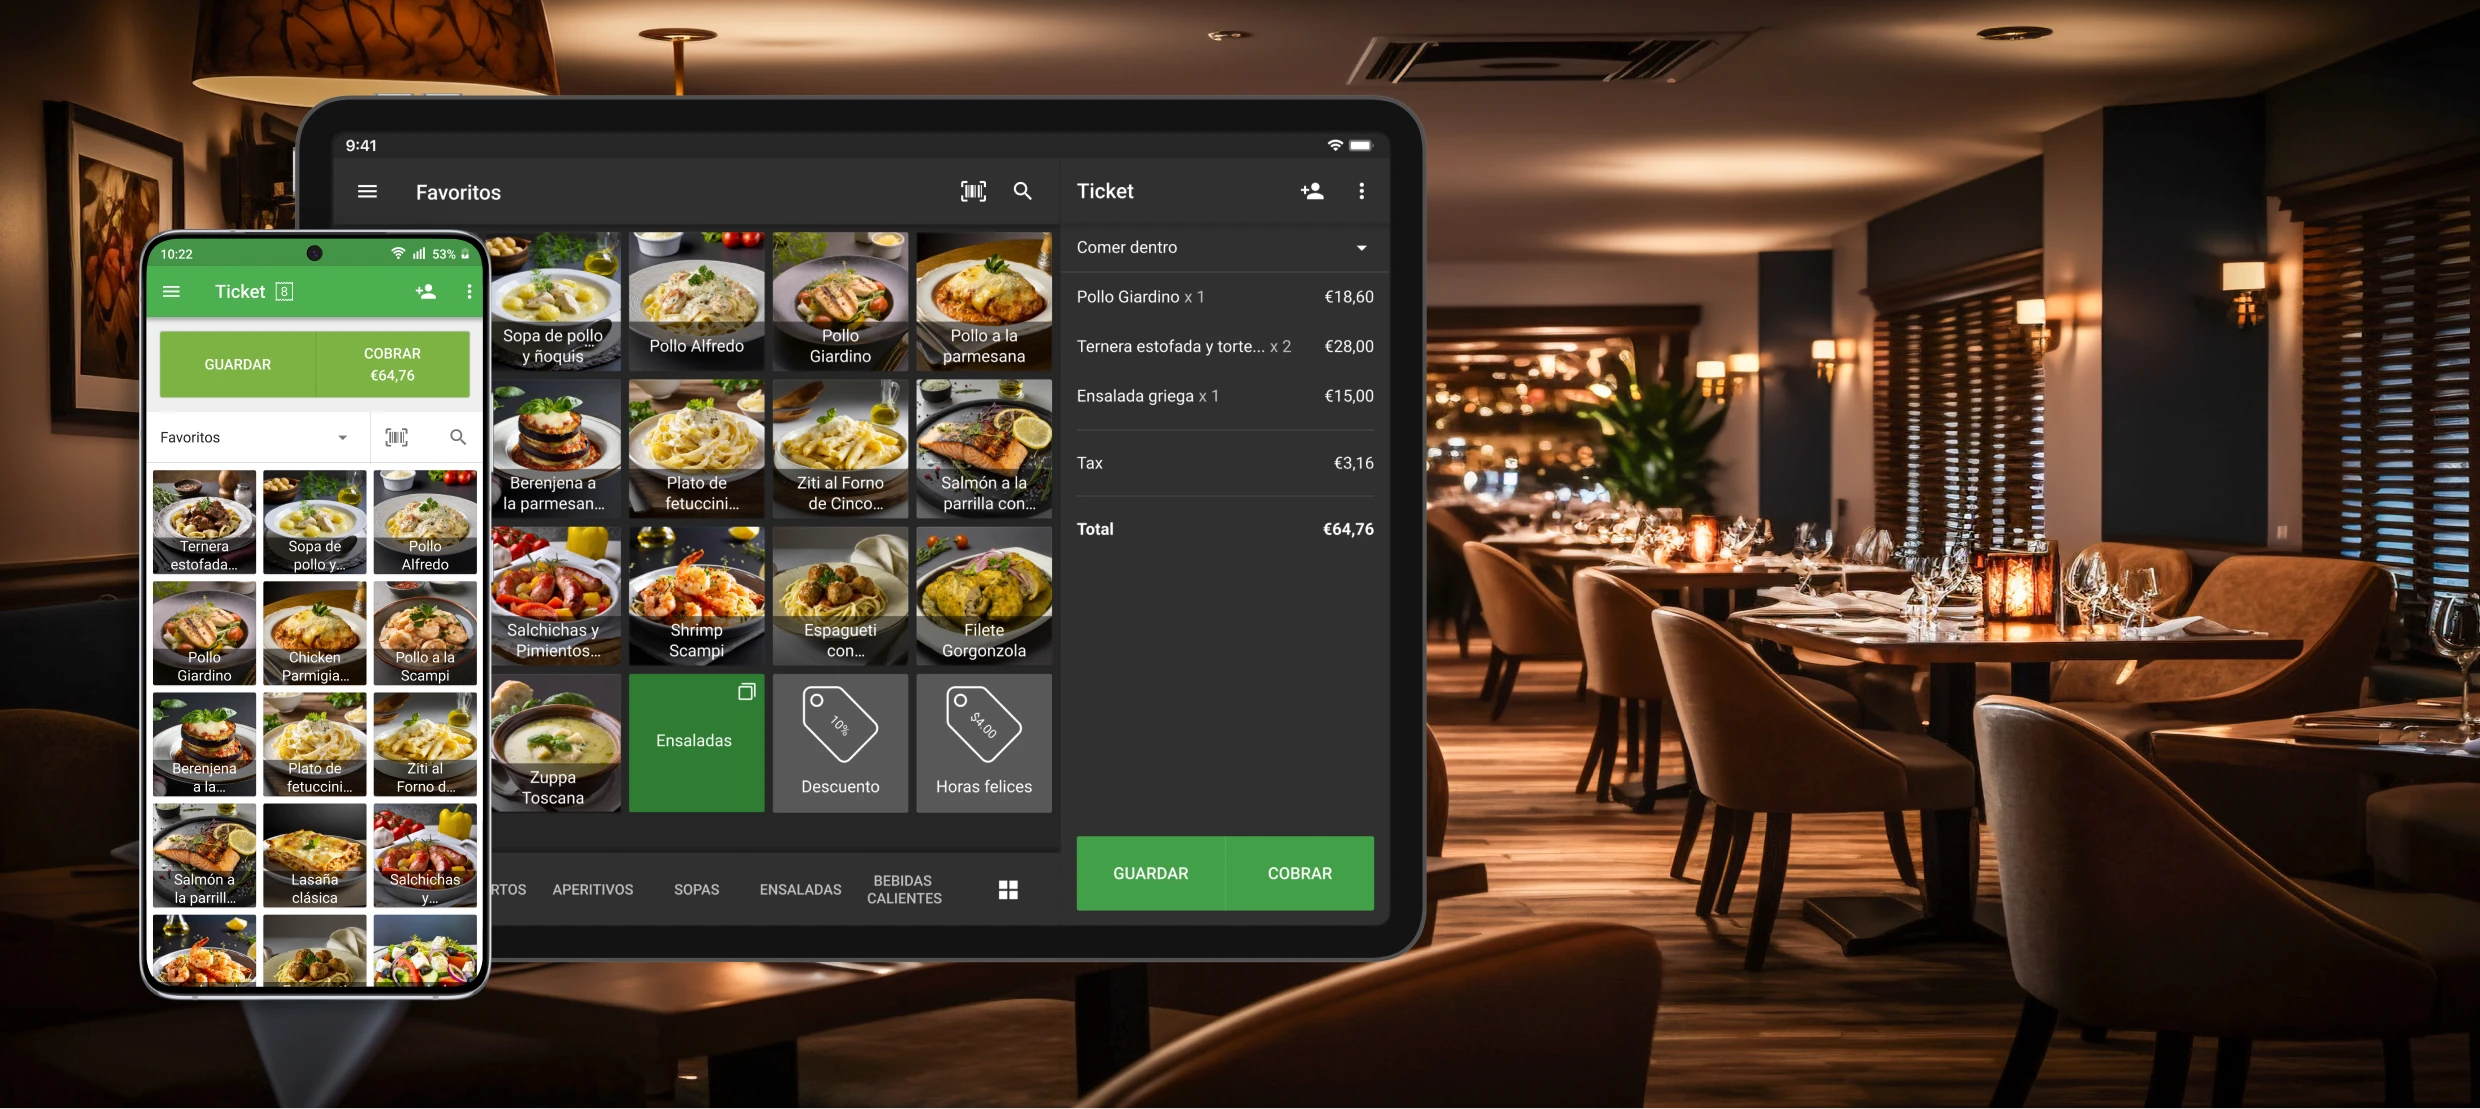The width and height of the screenshot is (2480, 1109).
Task: Click COBRAR button on tablet
Action: [1297, 872]
